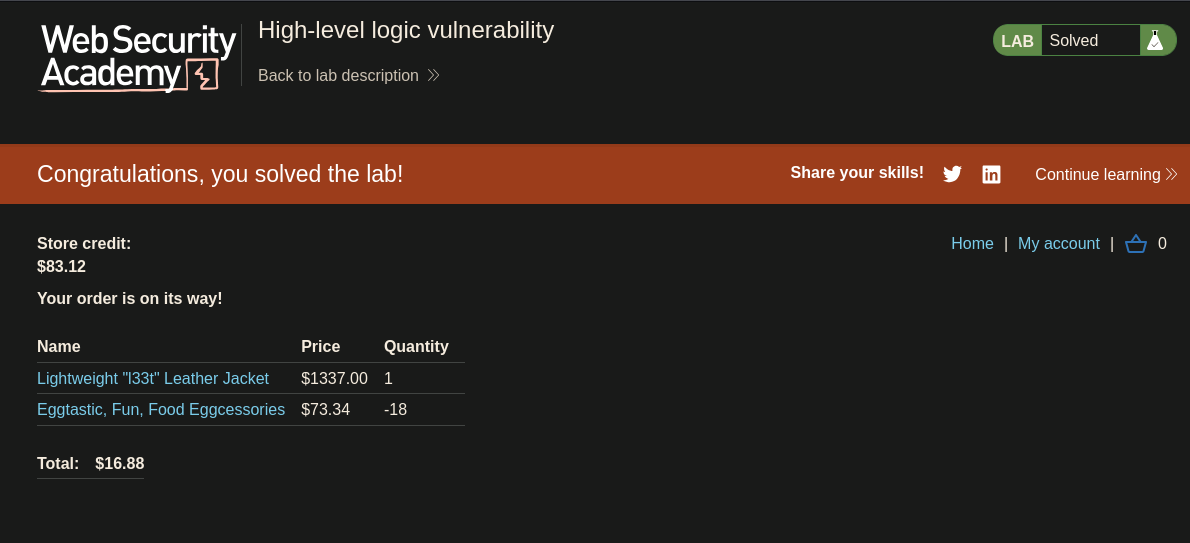Screen dimensions: 1190x543
Task: Click double chevron after Continue learning
Action: (1171, 174)
